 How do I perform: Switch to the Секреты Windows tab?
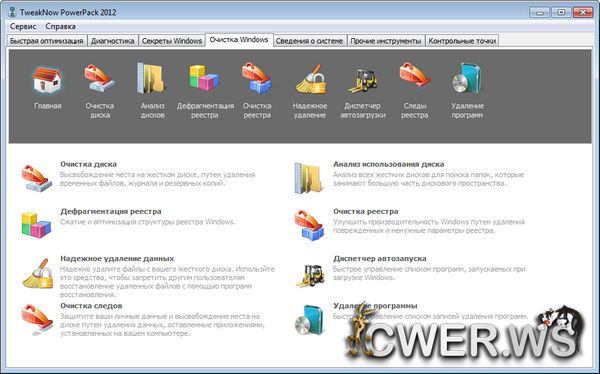(x=172, y=41)
